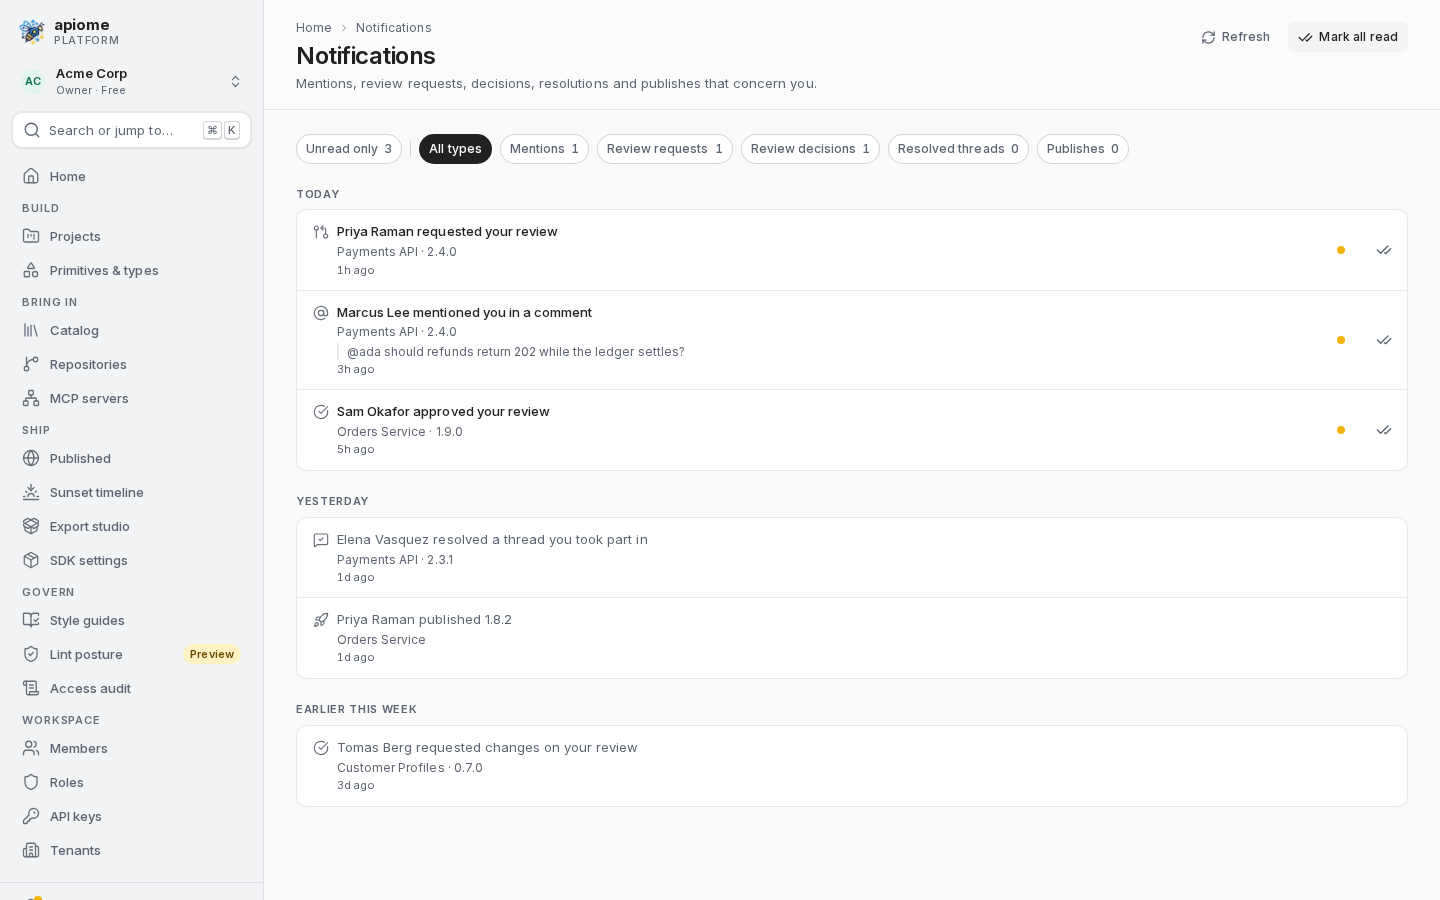Screen dimensions: 1440x900
Task: Open the Home breadcrumb link
Action: [314, 28]
